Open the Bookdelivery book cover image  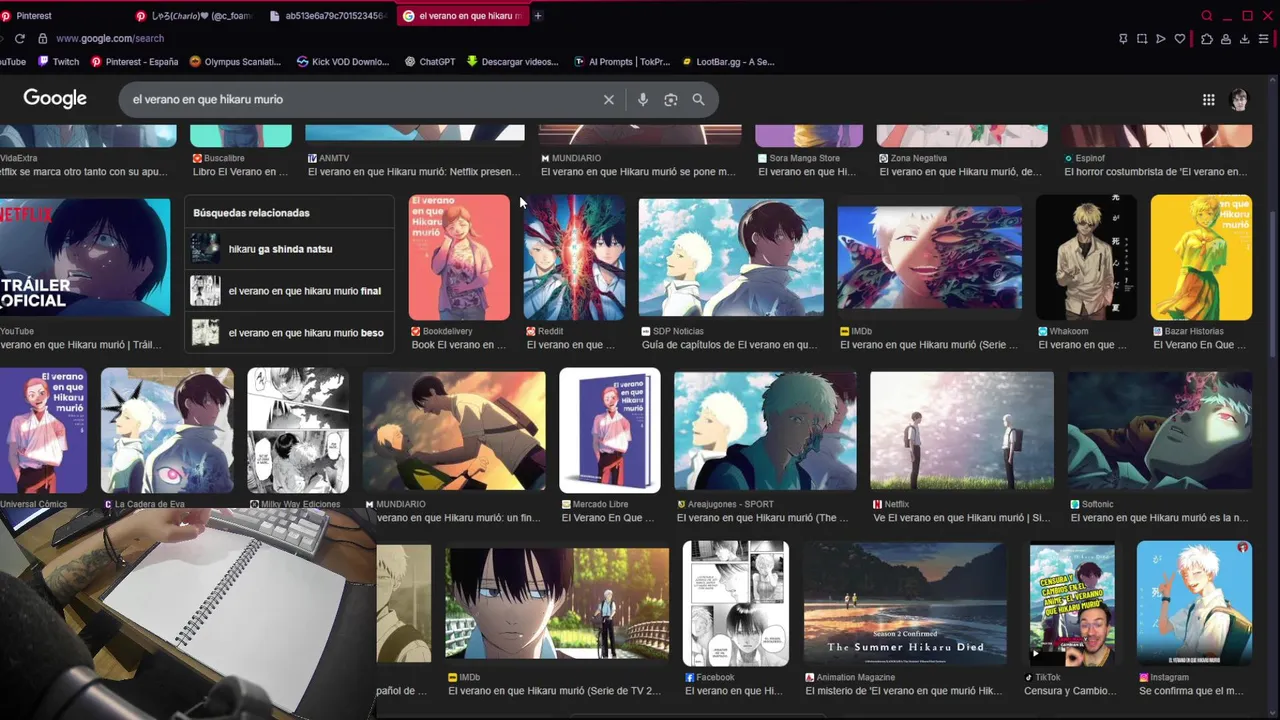[459, 257]
